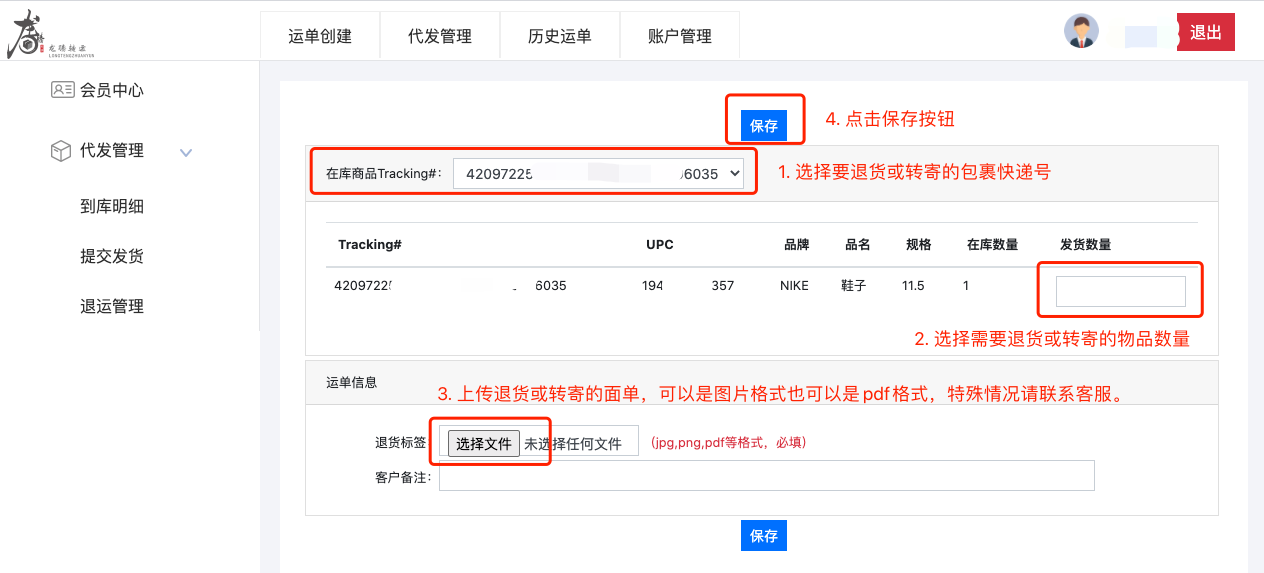Click 选择文件 to upload return label

[x=484, y=444]
